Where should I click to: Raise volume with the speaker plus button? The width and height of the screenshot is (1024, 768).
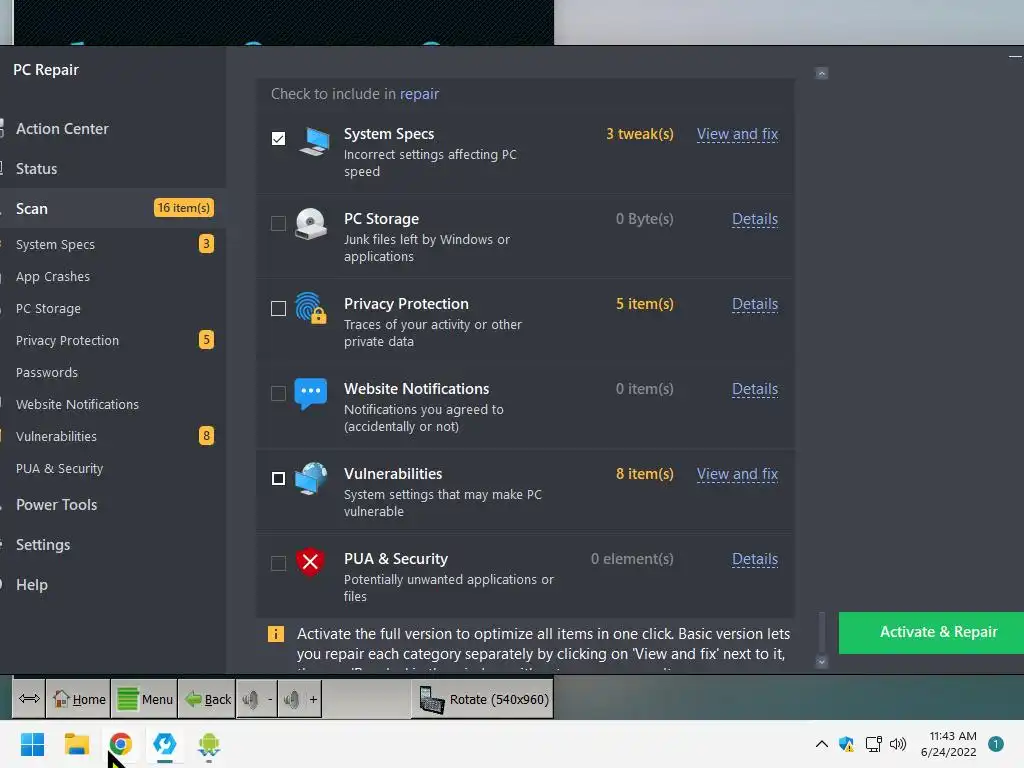tap(300, 699)
